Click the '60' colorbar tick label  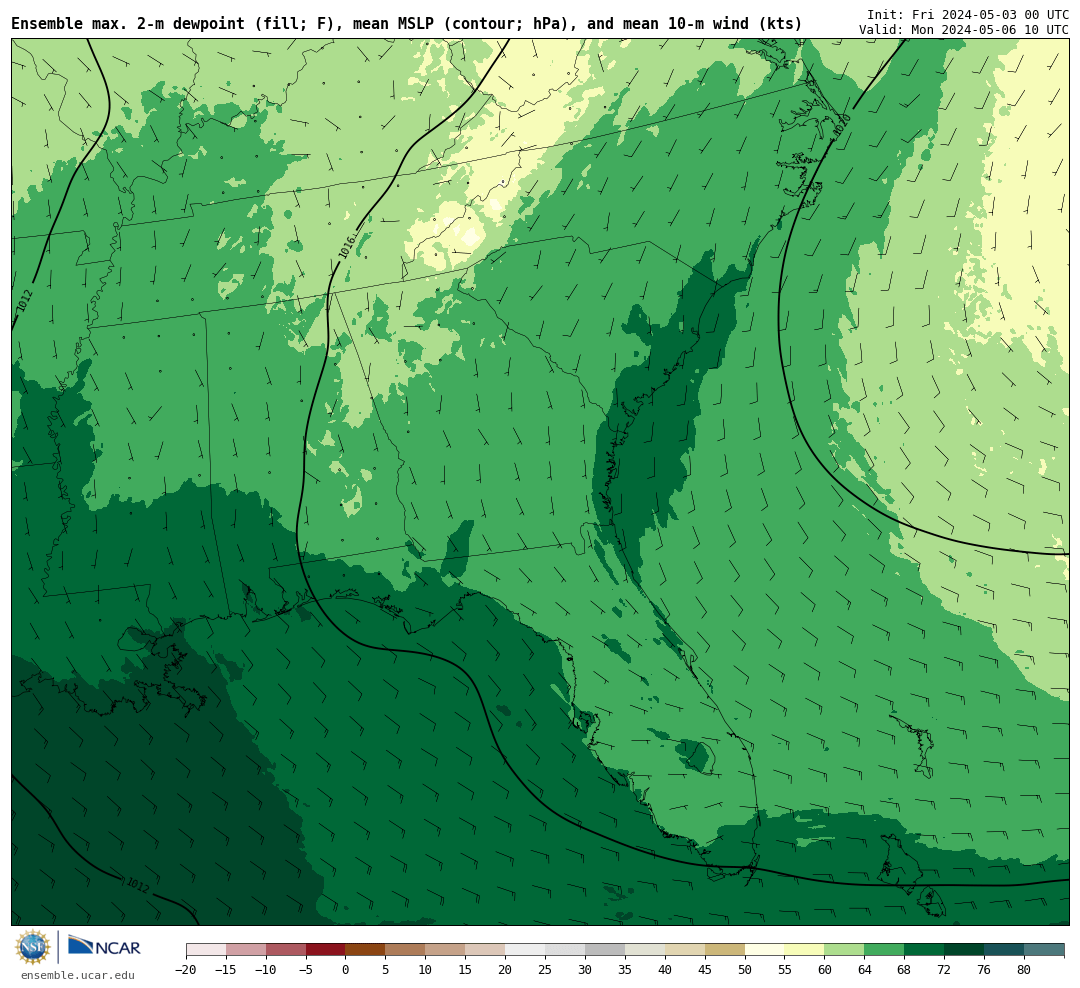click(825, 969)
